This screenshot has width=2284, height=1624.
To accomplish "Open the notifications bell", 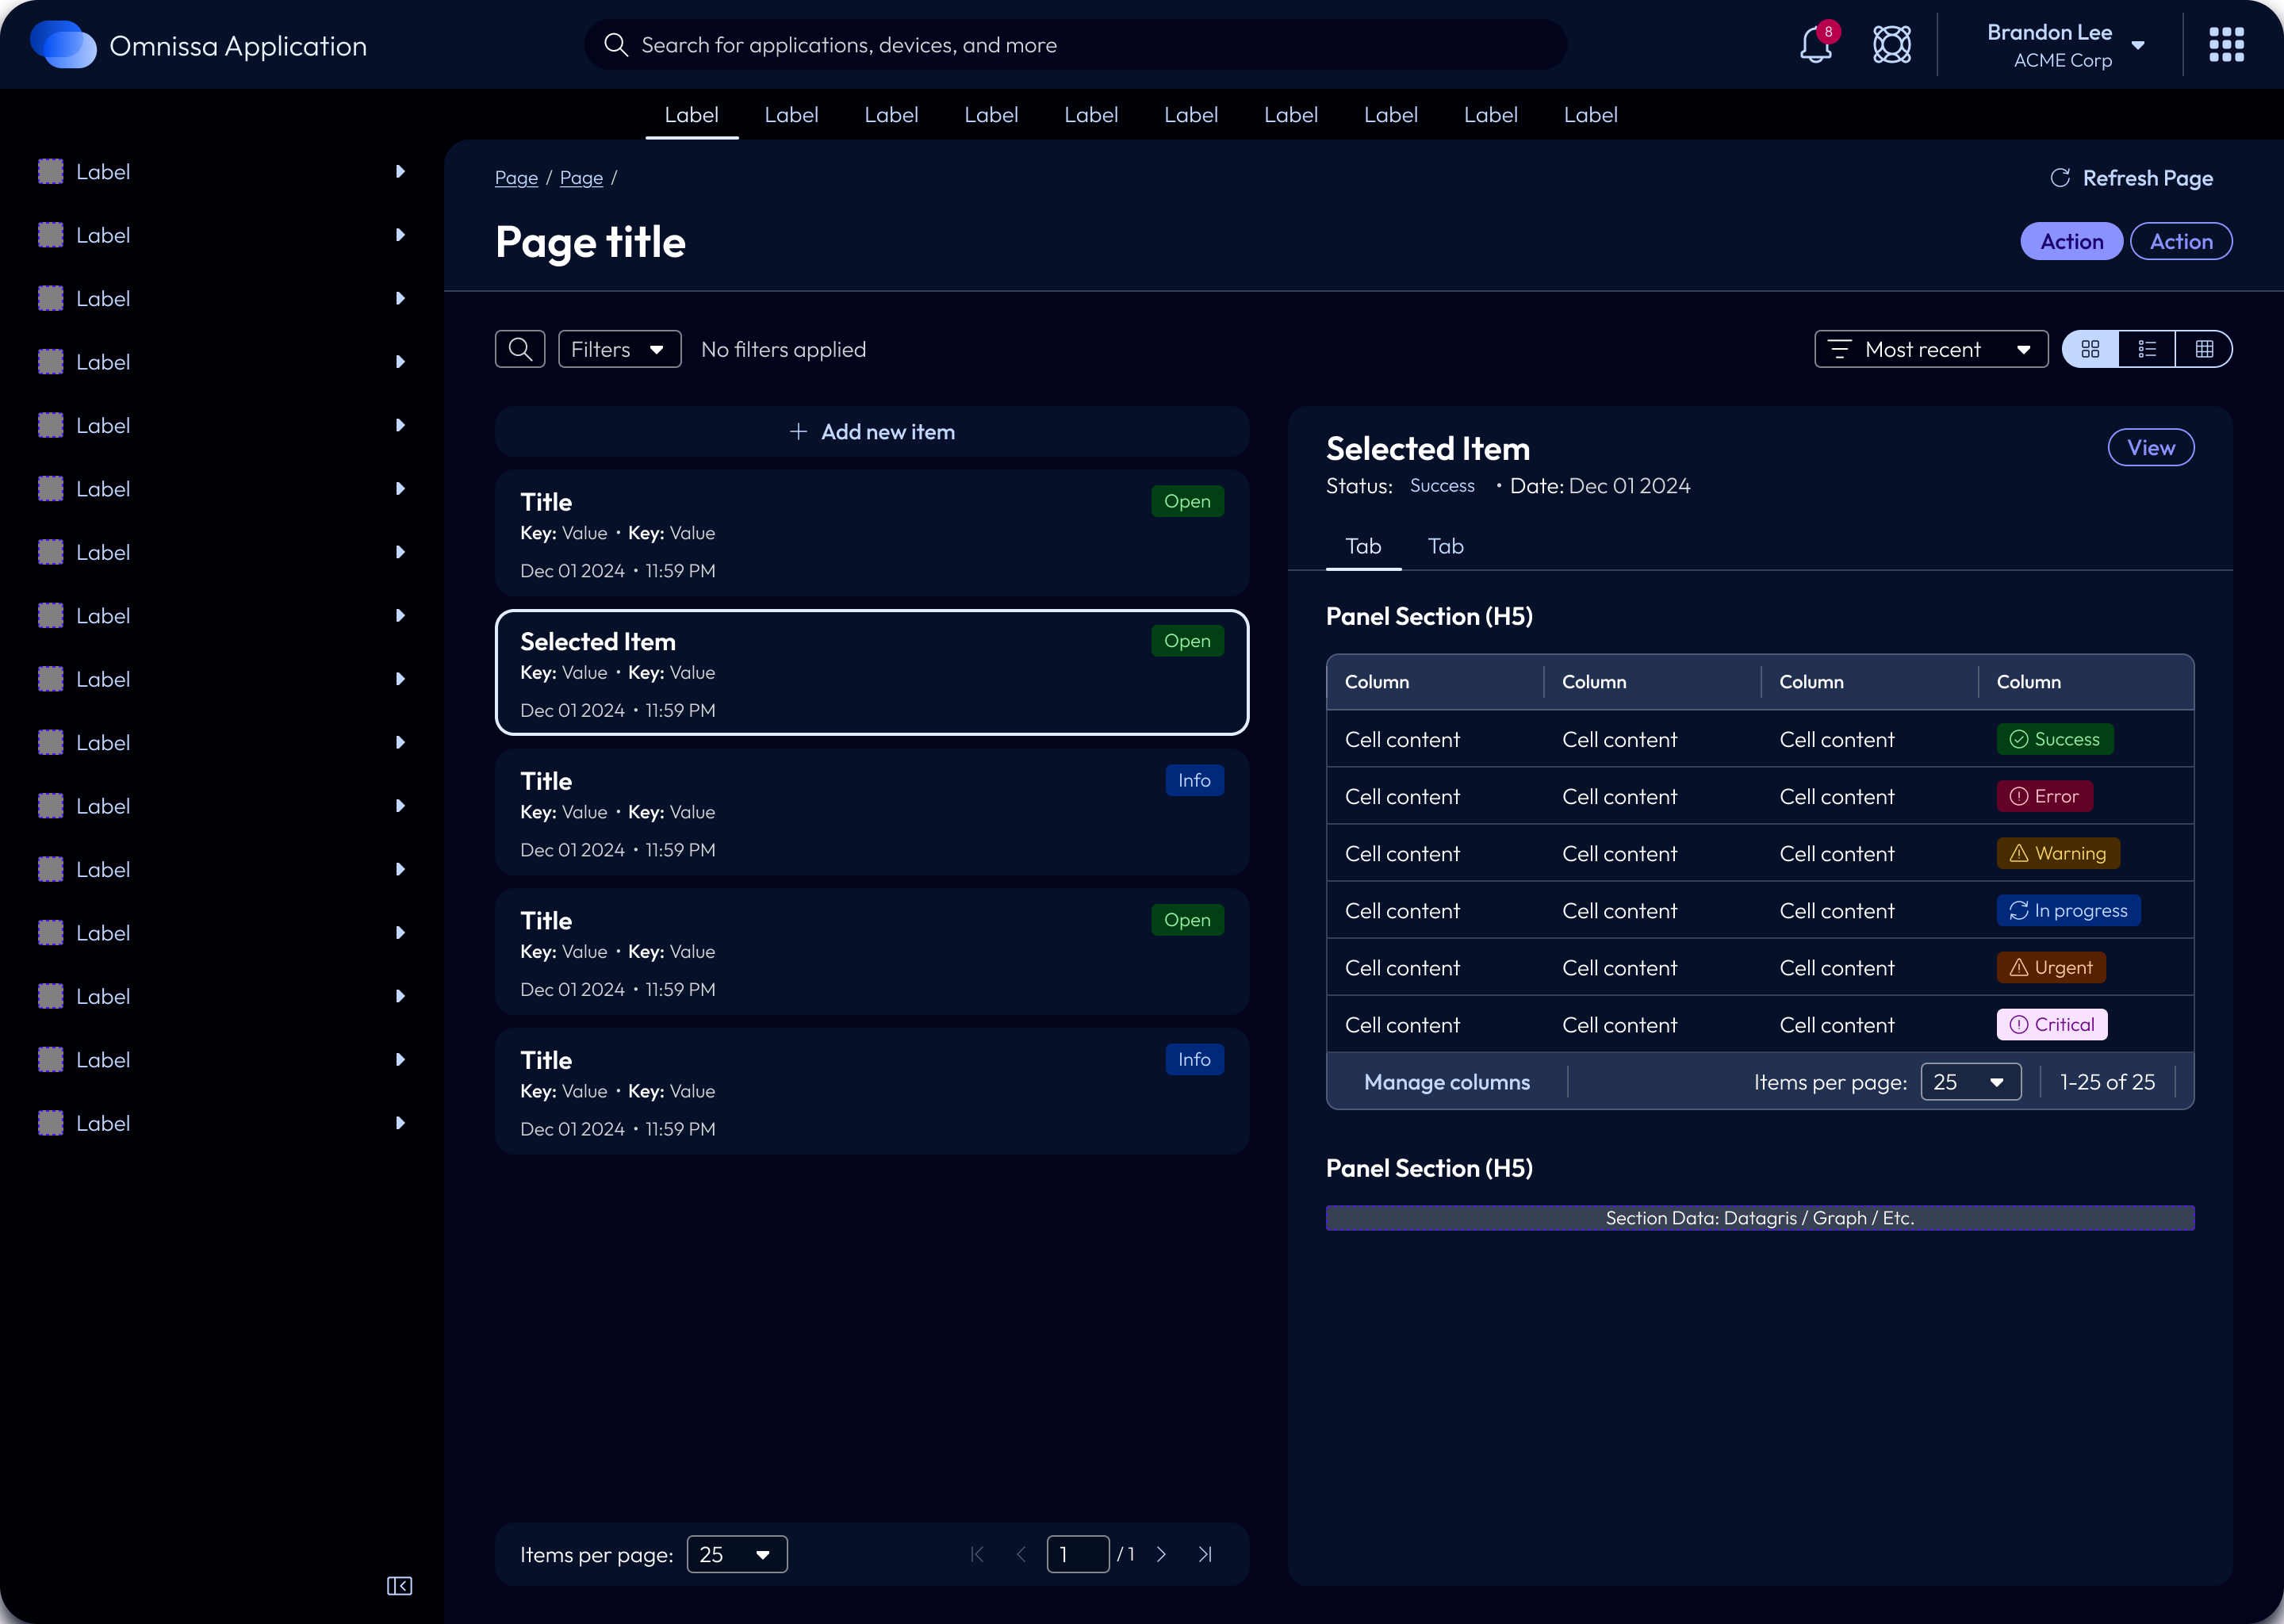I will 1814,44.
